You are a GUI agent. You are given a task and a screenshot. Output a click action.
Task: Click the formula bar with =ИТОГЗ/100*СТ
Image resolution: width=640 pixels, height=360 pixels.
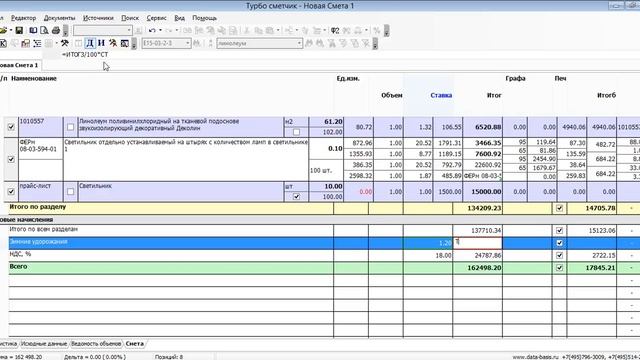85,54
